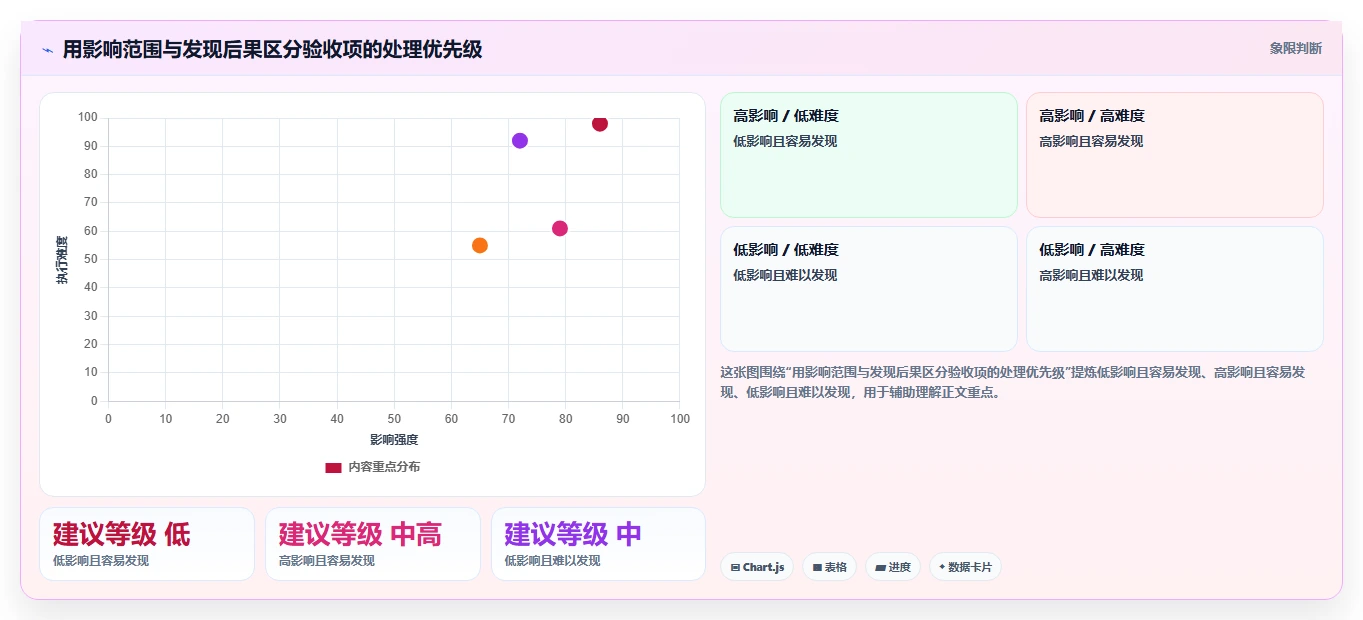Click the main heading 用影响范围与发现后果区分验收项的处理优先级
The height and width of the screenshot is (620, 1363).
tap(272, 49)
